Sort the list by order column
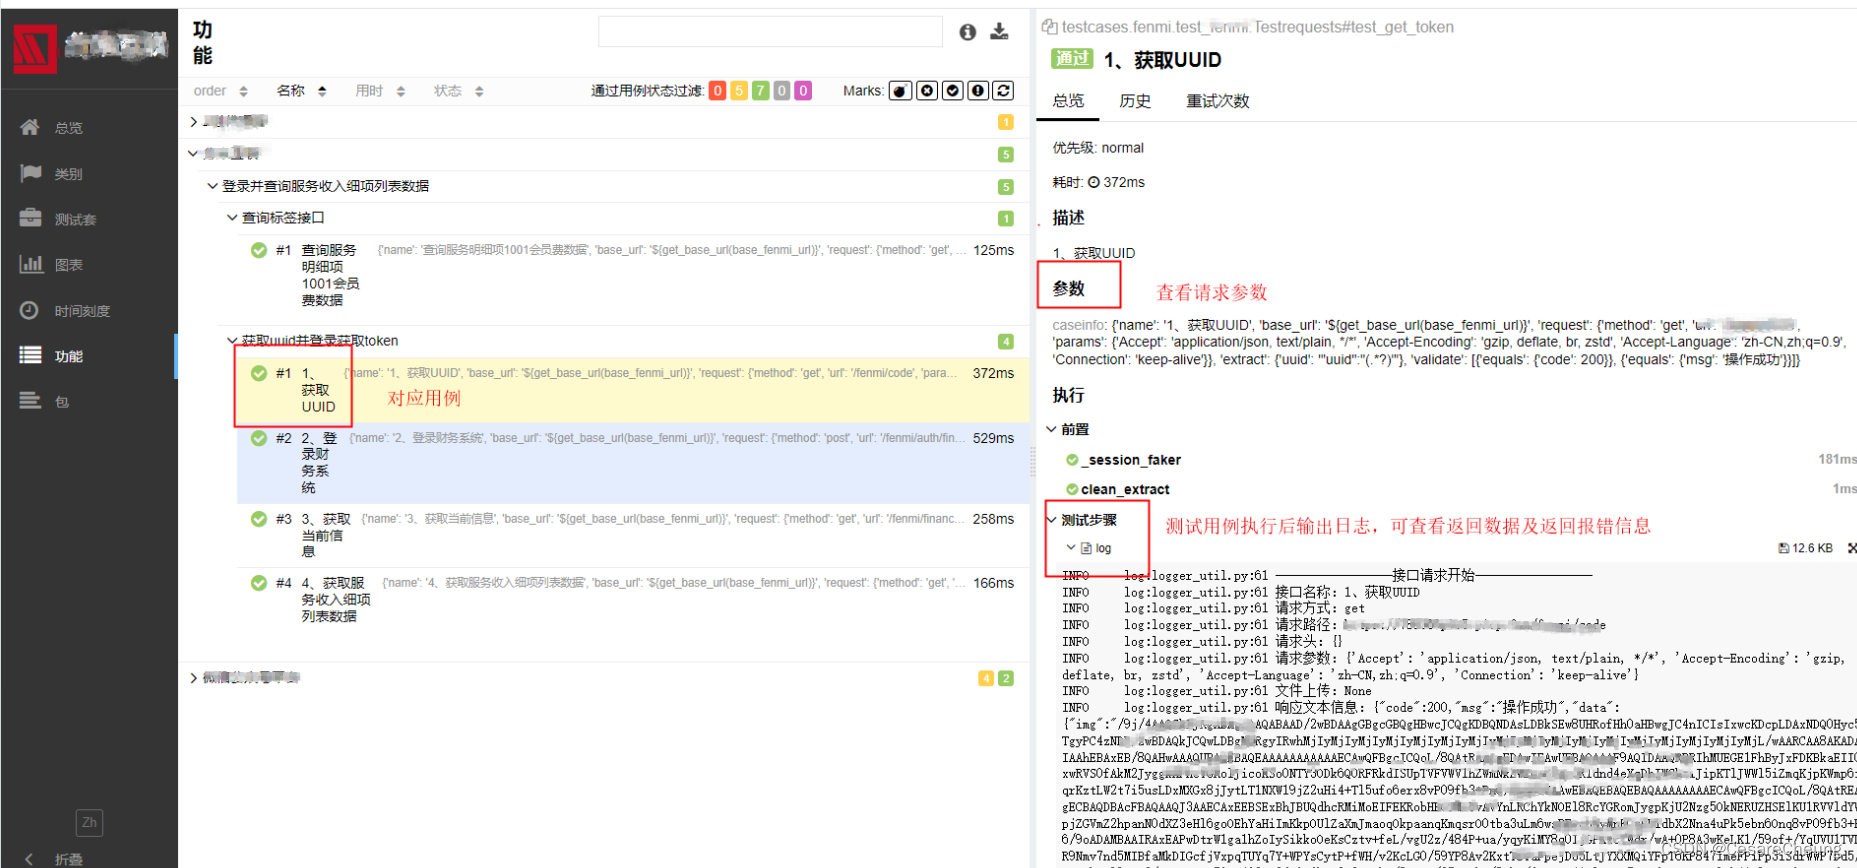Image resolution: width=1857 pixels, height=868 pixels. [x=220, y=91]
